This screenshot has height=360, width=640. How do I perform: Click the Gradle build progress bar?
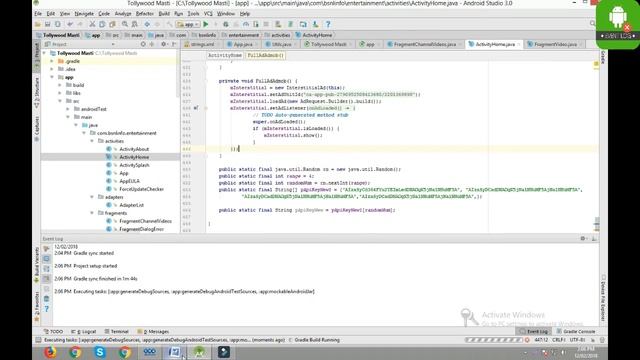493,340
